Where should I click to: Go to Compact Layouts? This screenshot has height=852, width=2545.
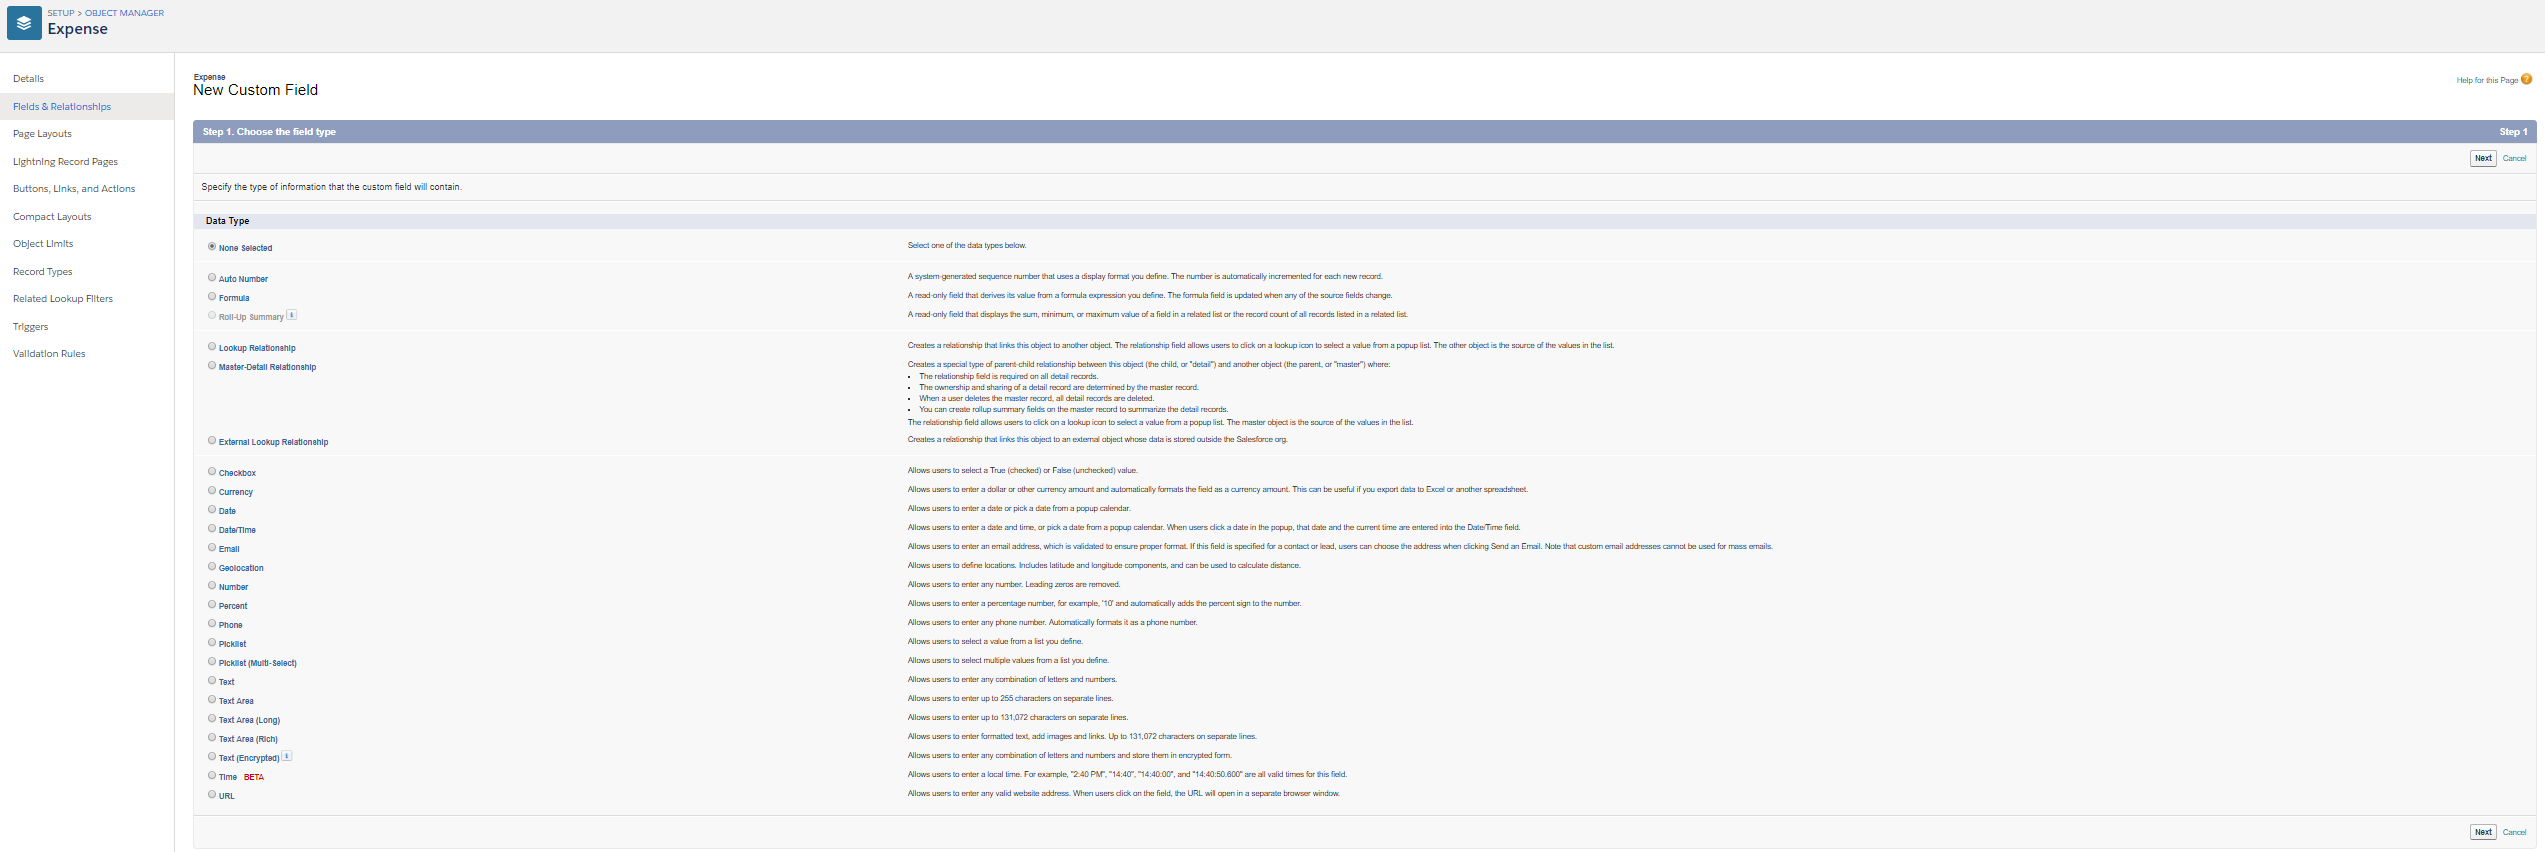52,217
